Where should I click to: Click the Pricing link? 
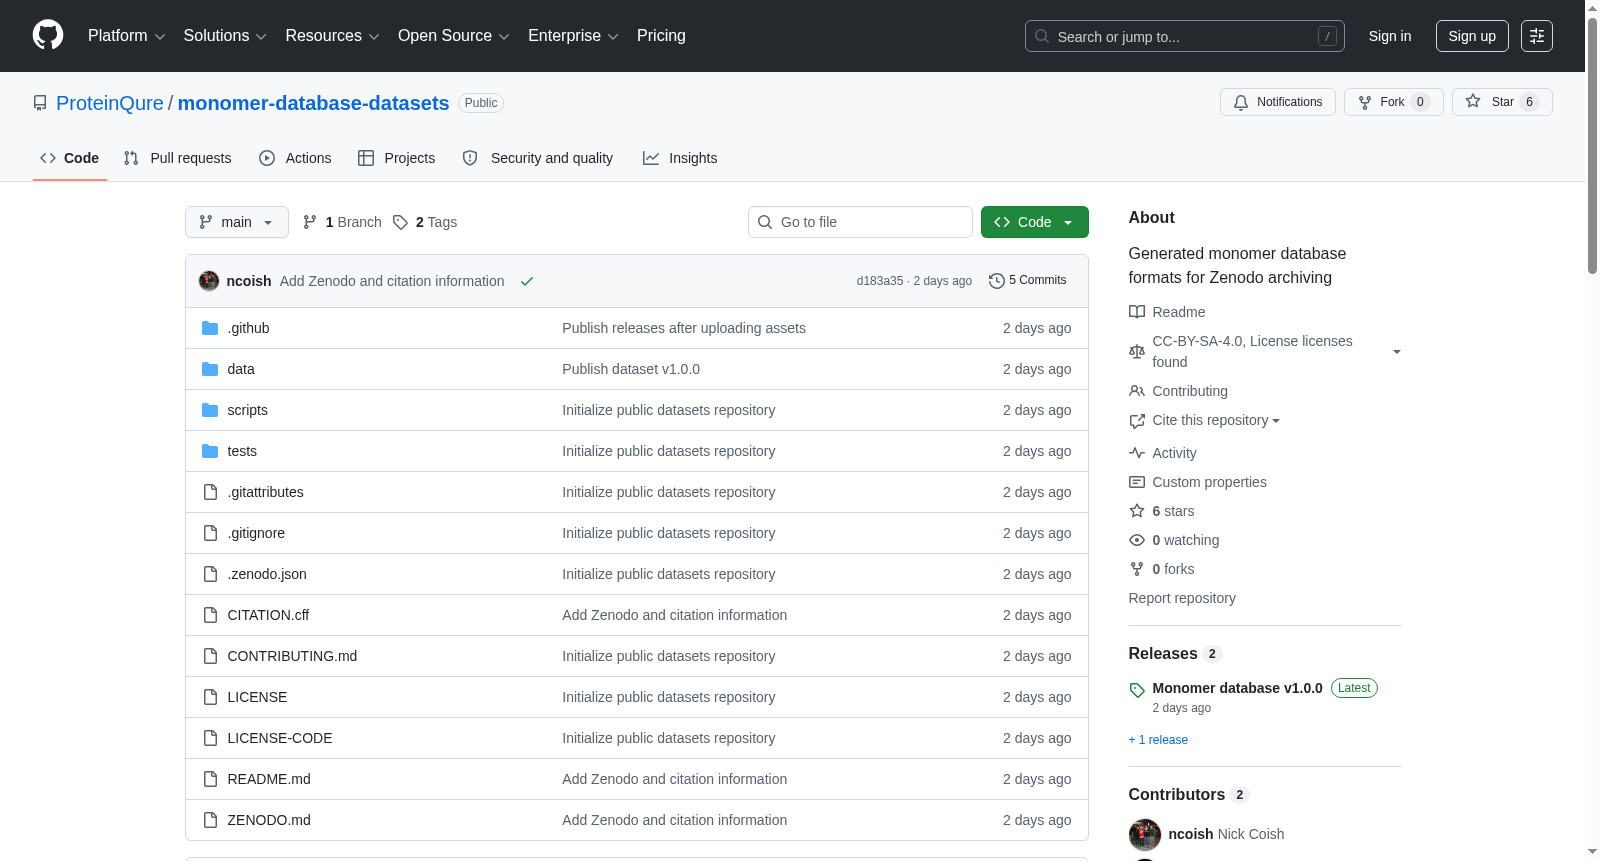[661, 36]
